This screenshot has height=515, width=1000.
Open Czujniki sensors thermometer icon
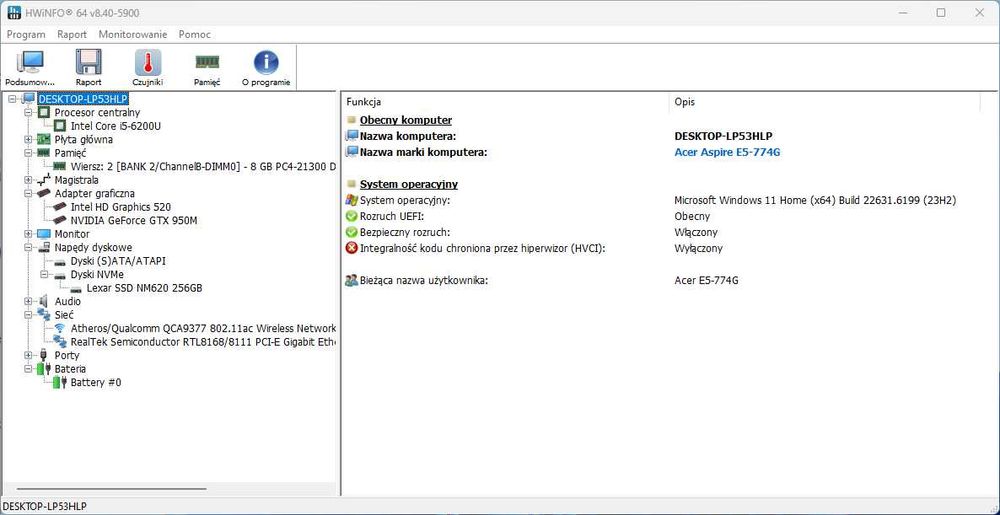point(148,62)
